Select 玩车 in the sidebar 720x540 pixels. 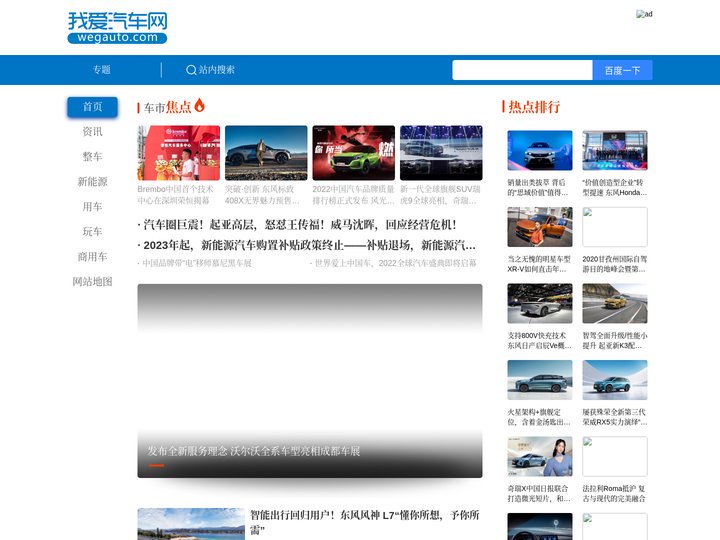(x=92, y=231)
